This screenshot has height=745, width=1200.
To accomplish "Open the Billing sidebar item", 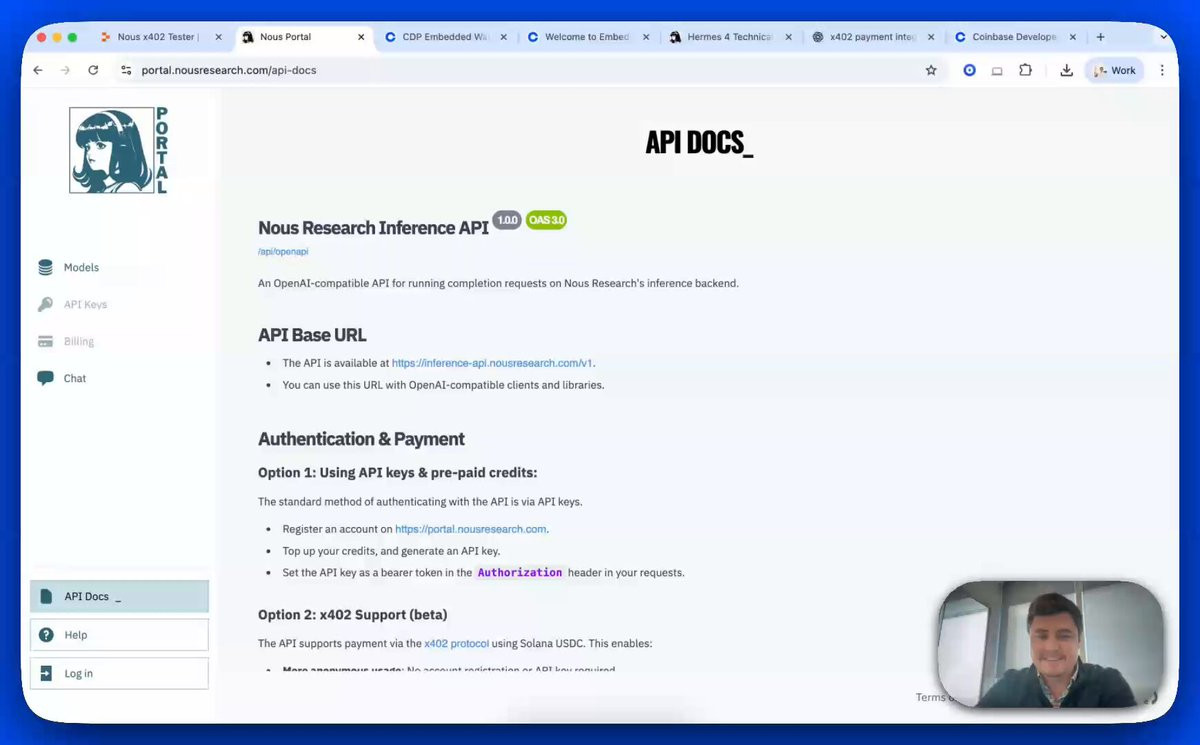I will [78, 342].
